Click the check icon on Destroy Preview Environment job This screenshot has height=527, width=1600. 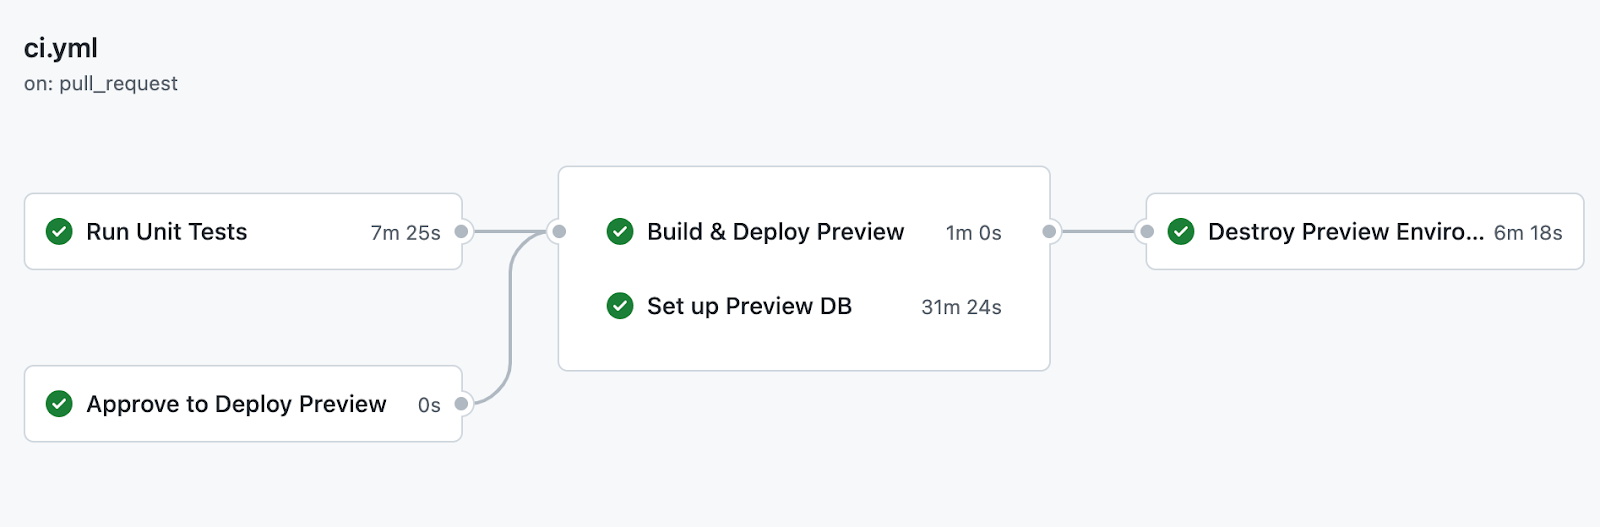click(x=1181, y=232)
